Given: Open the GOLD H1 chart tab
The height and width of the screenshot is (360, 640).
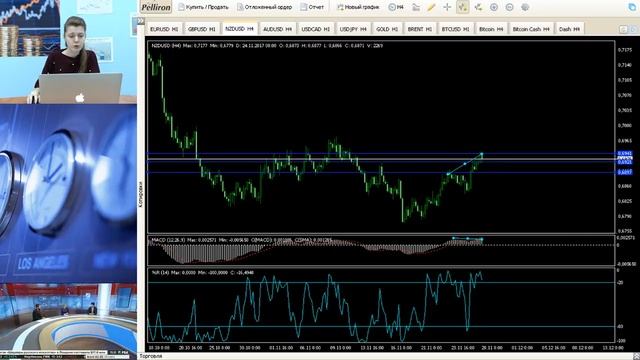Looking at the screenshot, I should 387,29.
